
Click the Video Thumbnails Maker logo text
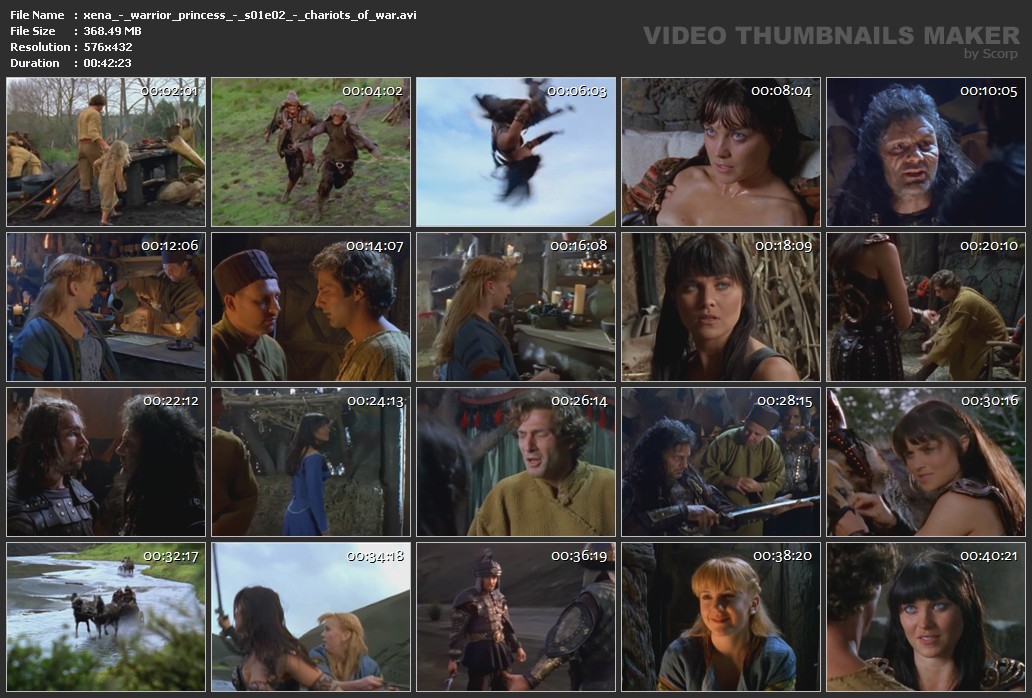[x=831, y=36]
